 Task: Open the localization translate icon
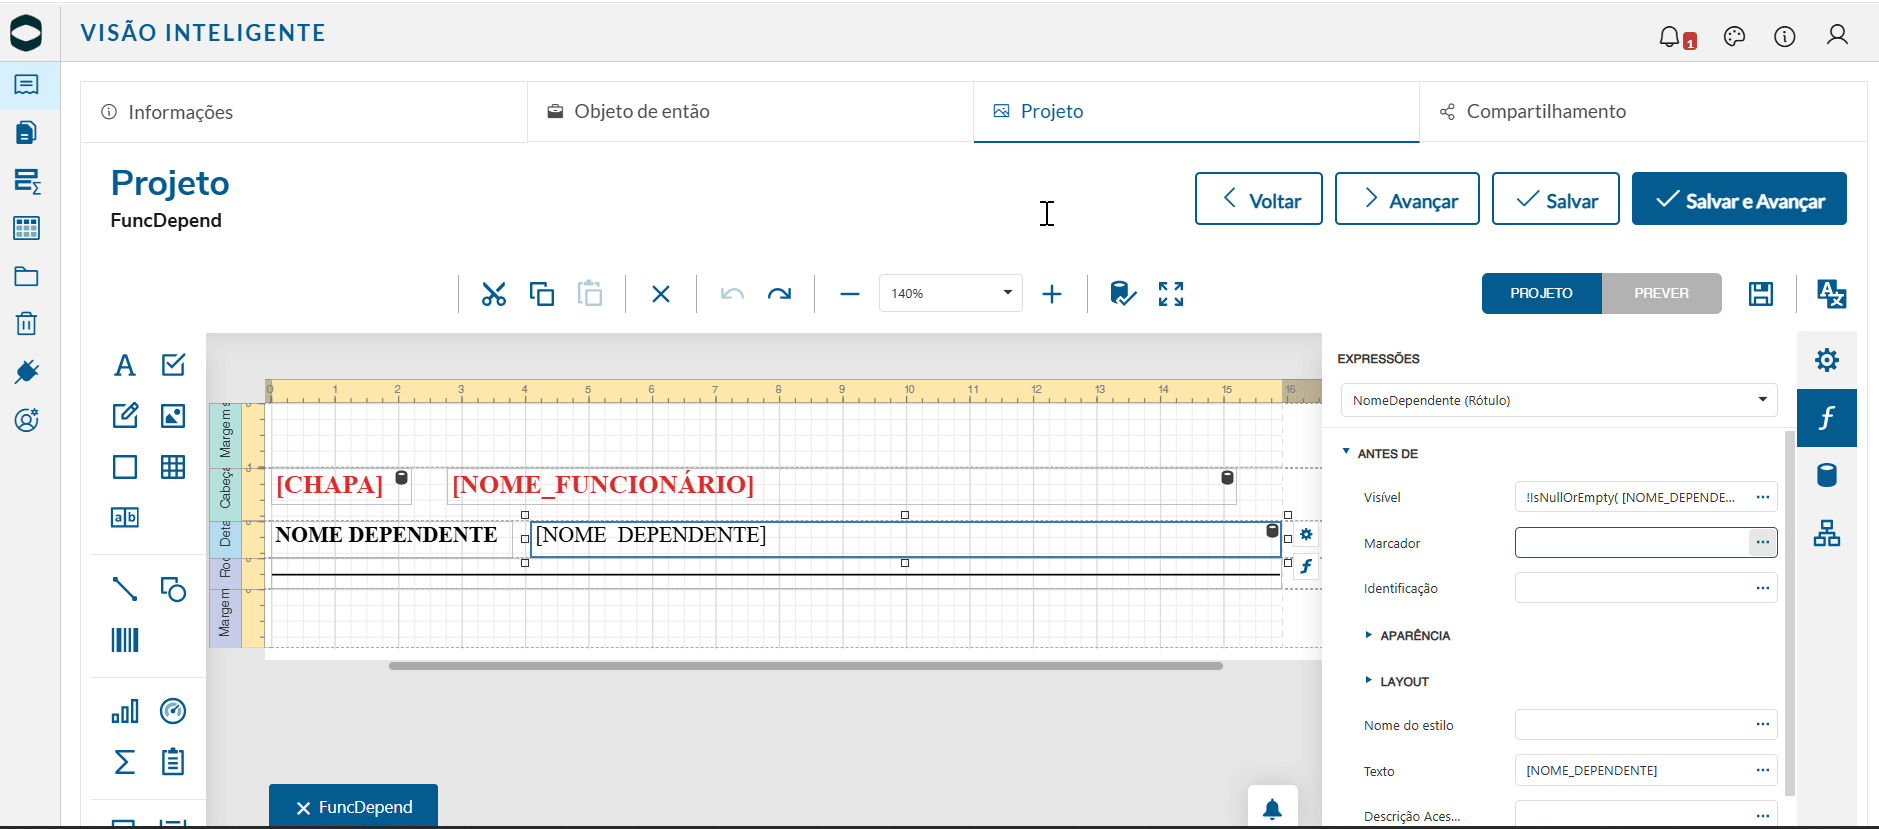[x=1831, y=294]
